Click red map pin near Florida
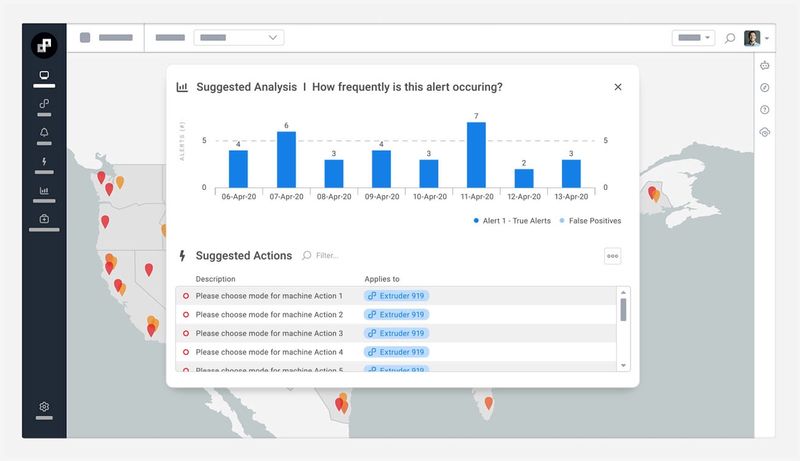 click(x=488, y=403)
